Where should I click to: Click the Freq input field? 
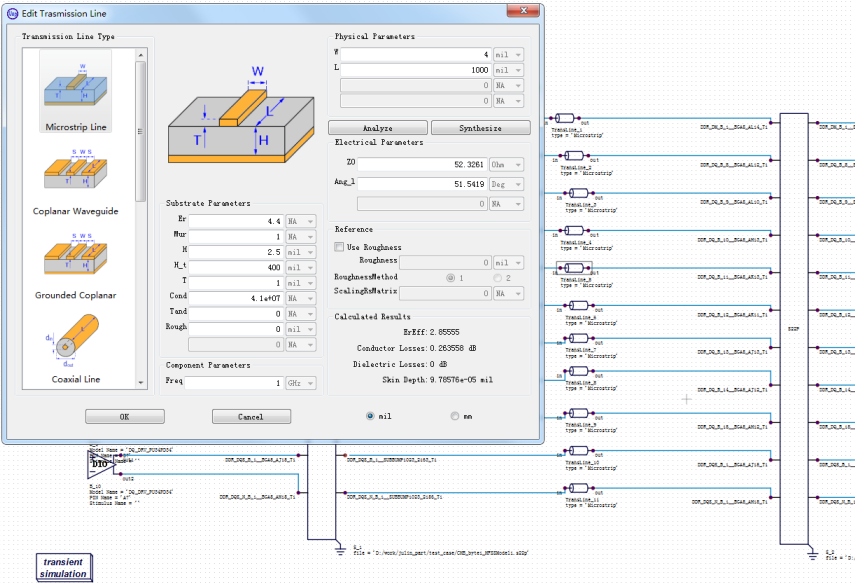(x=234, y=383)
